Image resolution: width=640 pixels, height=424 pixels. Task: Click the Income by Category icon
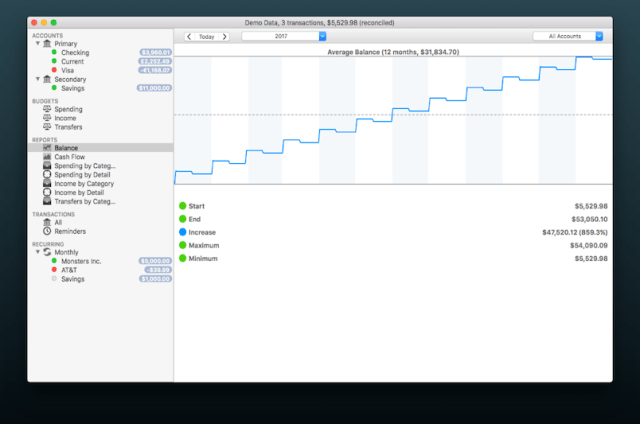click(x=47, y=184)
